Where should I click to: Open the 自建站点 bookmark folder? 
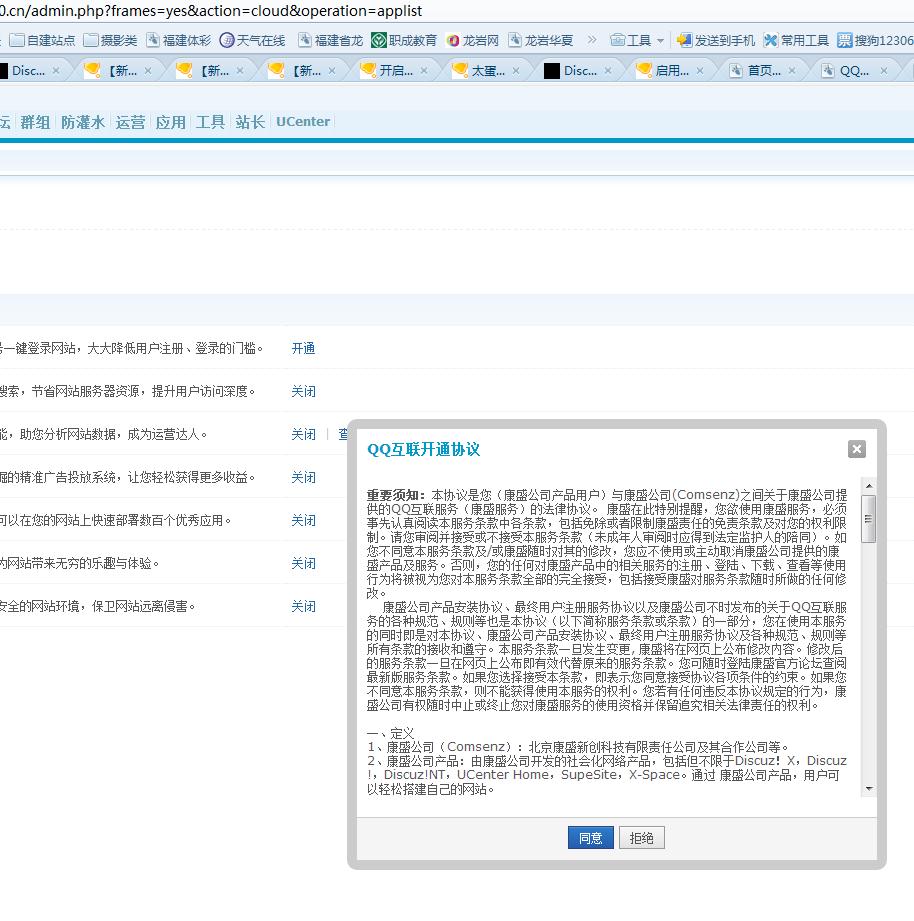pyautogui.click(x=43, y=41)
